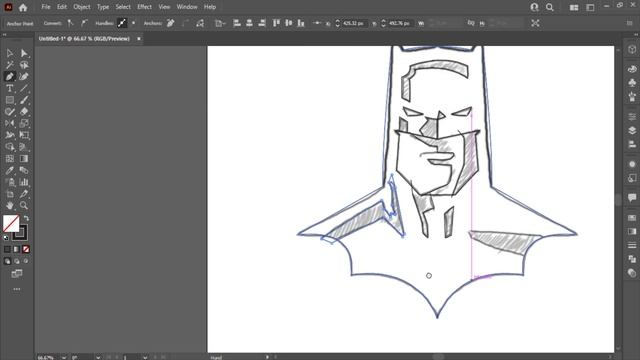Select the Paintbrush tool
This screenshot has width=640, height=360.
[x=24, y=100]
